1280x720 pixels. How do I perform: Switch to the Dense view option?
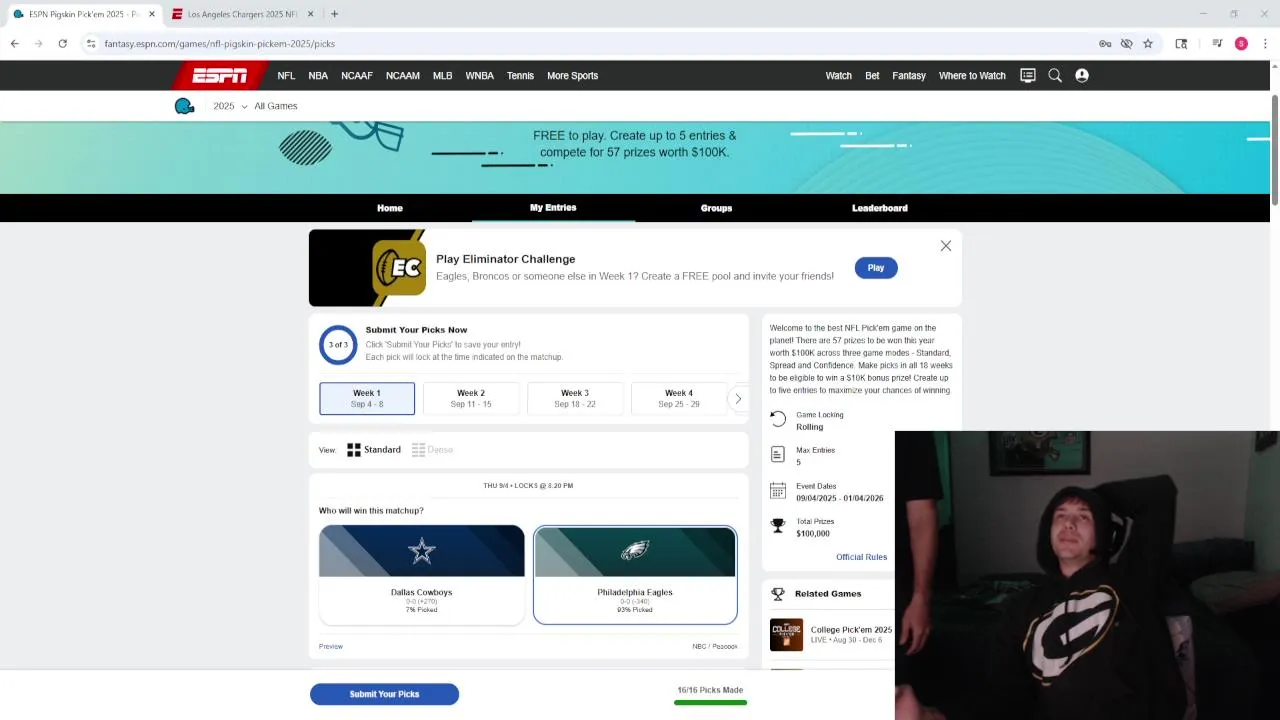coord(433,450)
